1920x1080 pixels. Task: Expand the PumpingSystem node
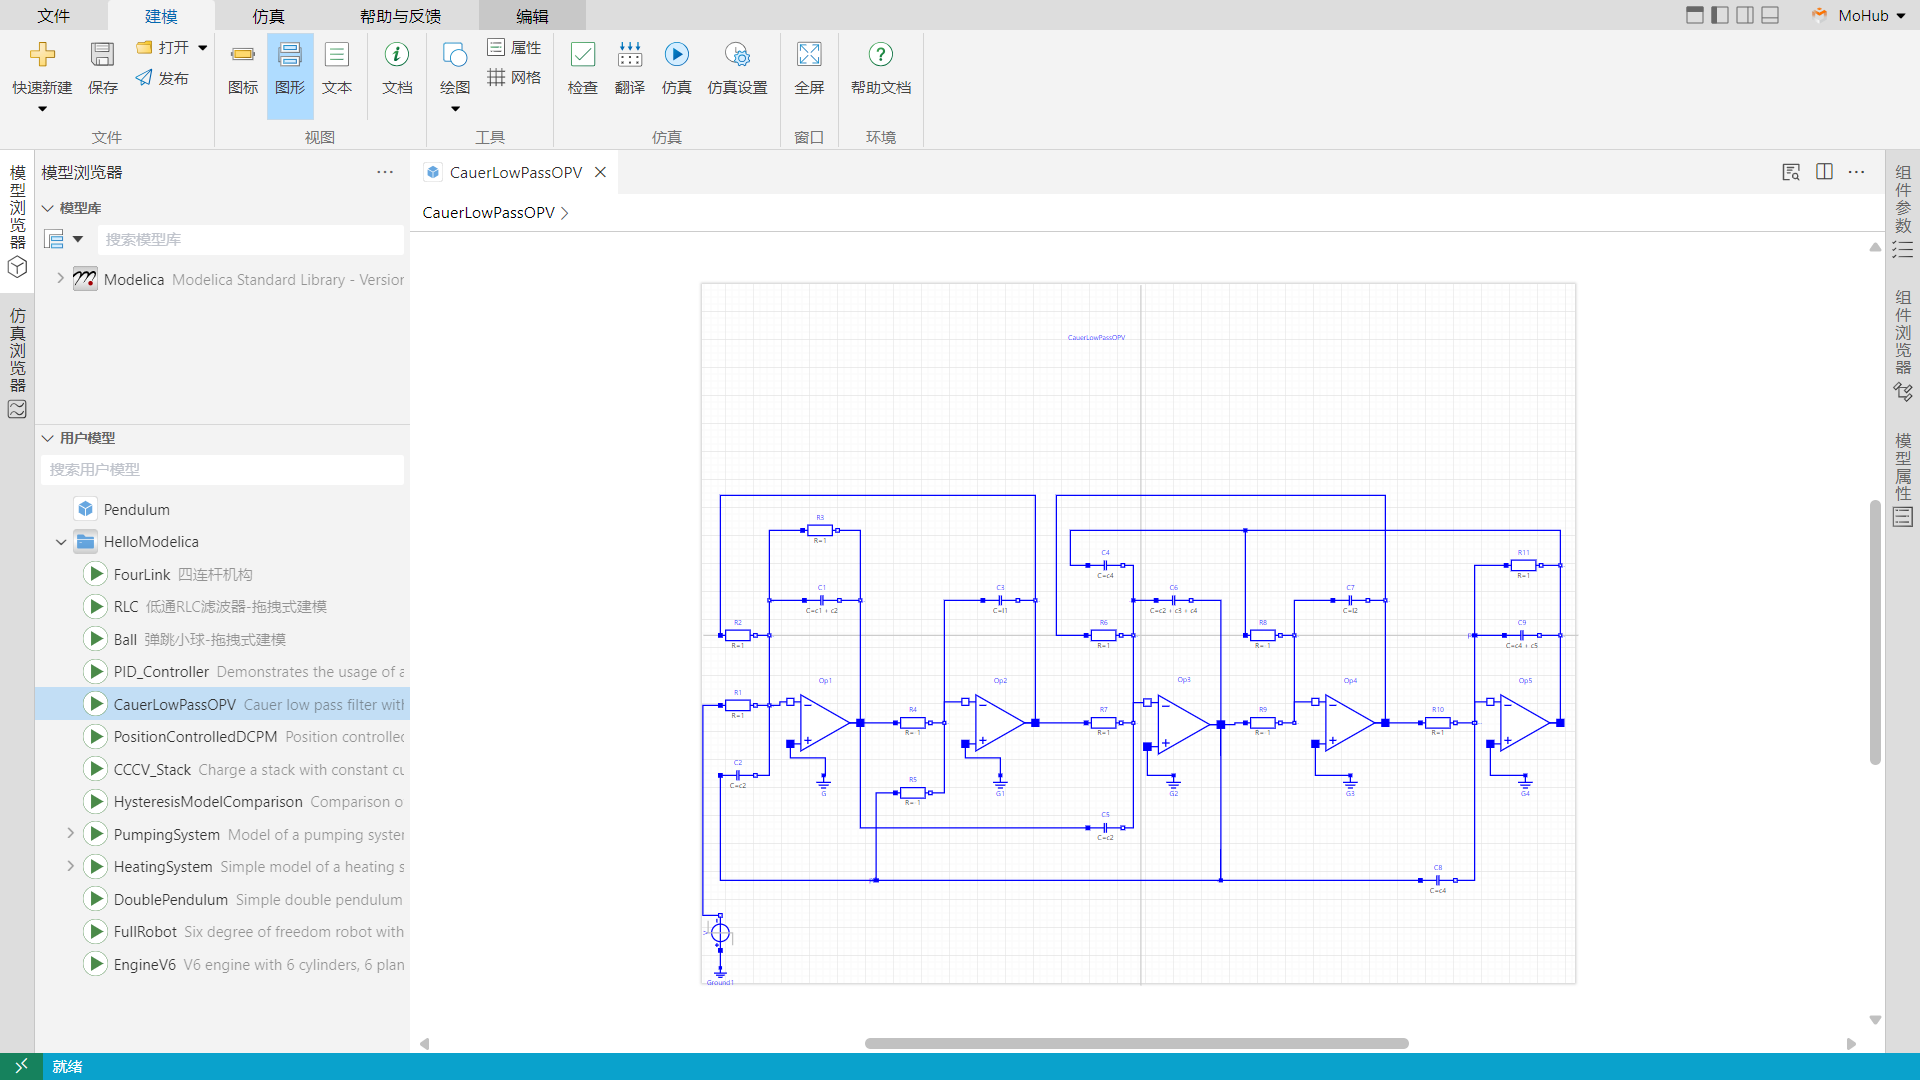[x=71, y=833]
